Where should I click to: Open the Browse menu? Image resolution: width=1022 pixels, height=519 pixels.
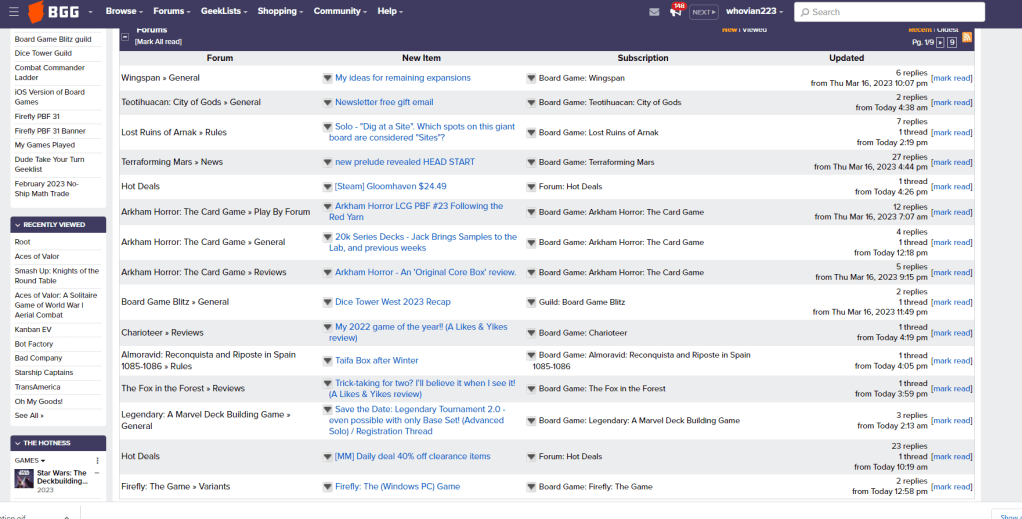(125, 12)
